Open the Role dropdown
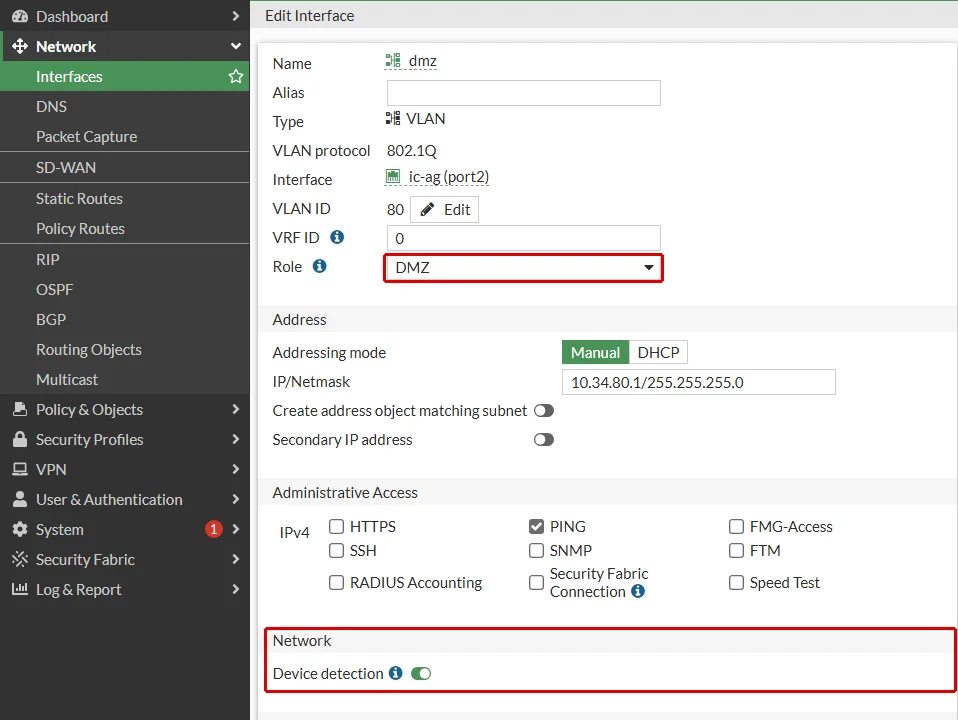This screenshot has height=720, width=958. click(x=524, y=268)
